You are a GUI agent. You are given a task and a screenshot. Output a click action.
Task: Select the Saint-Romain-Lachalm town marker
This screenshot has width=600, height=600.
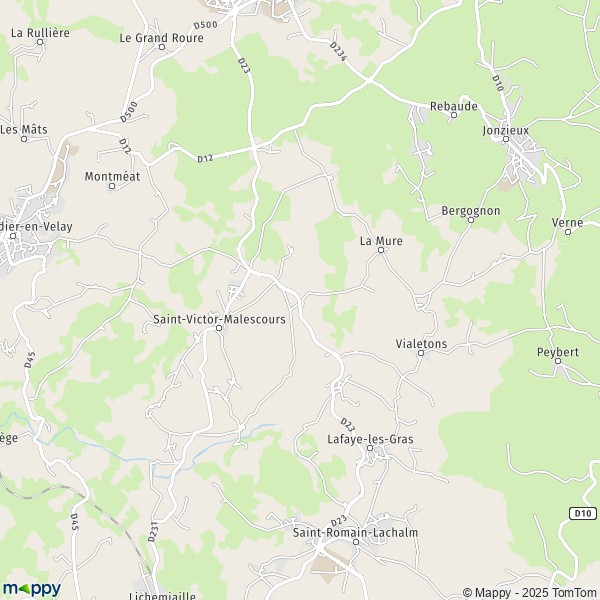click(x=356, y=542)
